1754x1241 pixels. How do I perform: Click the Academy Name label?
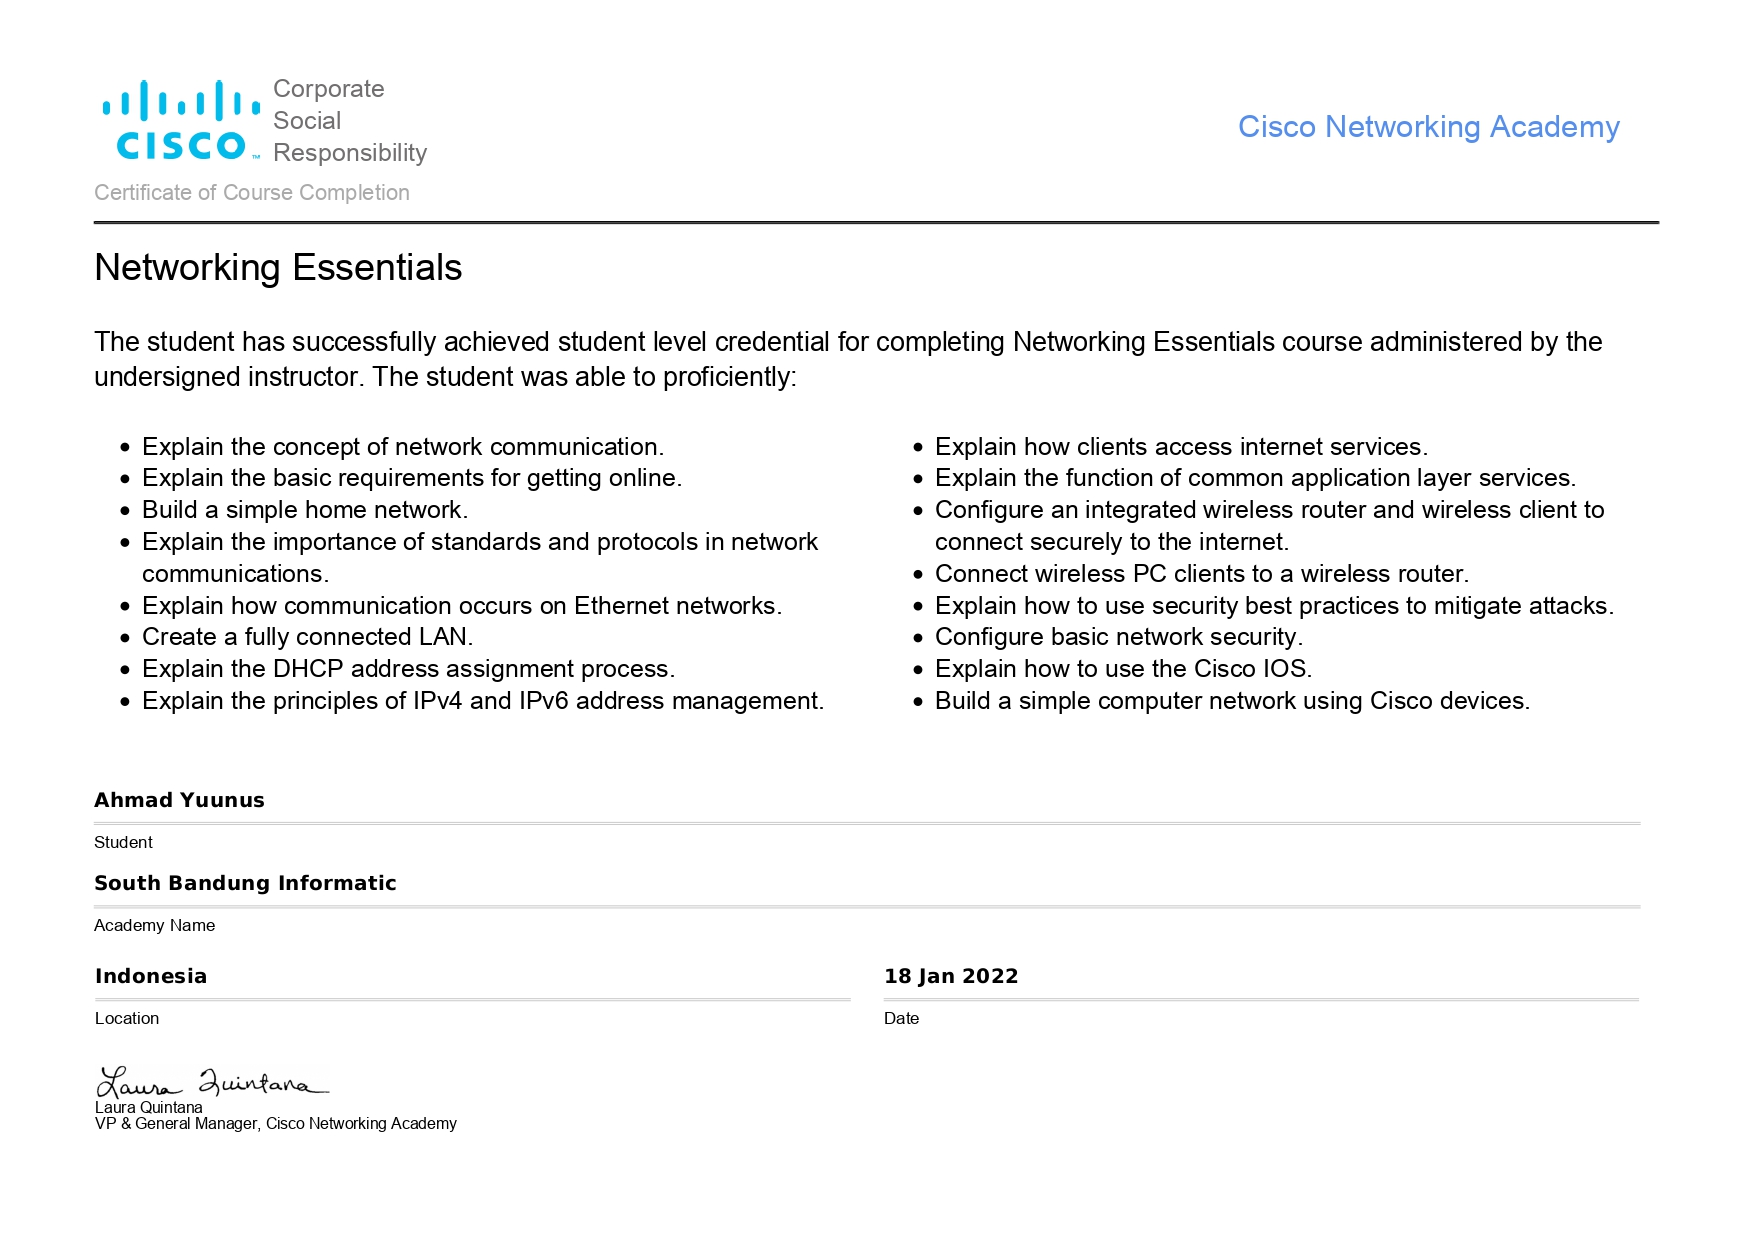[155, 926]
